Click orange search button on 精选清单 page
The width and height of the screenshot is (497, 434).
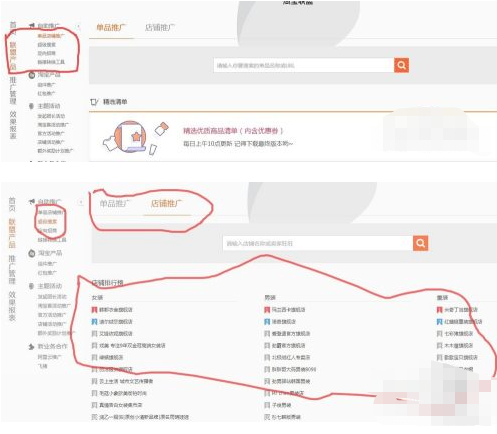[401, 65]
